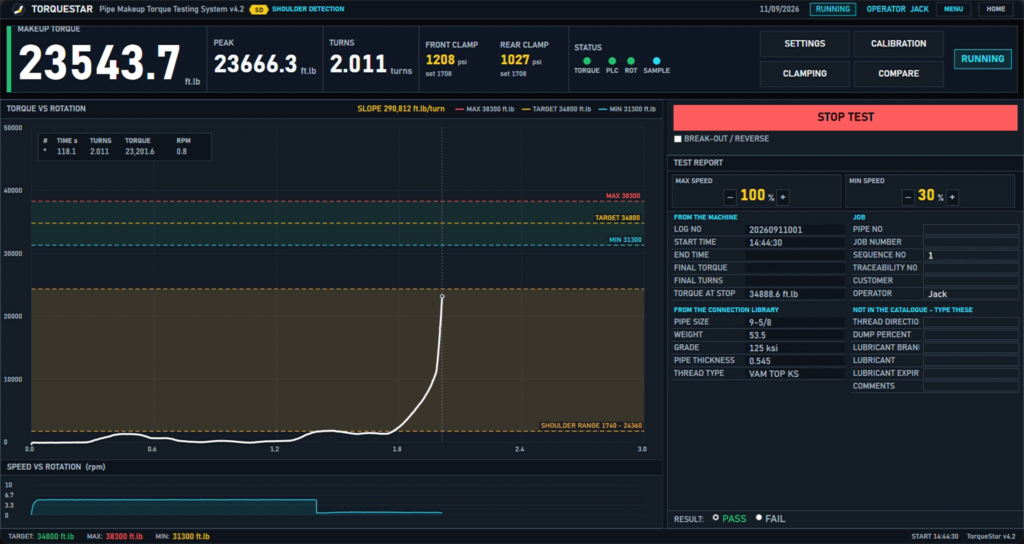Viewport: 1024px width, 544px height.
Task: Click the SLOPE 290,812 ft.lb/turn readout
Action: click(x=401, y=109)
